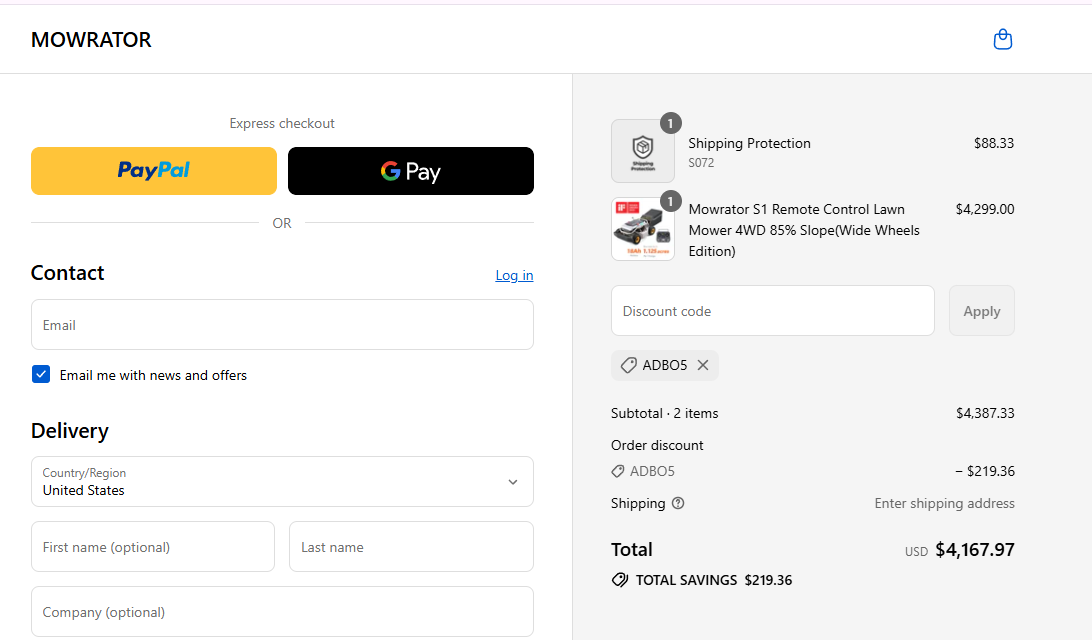Remove the ADBO5 discount code tag

point(703,365)
